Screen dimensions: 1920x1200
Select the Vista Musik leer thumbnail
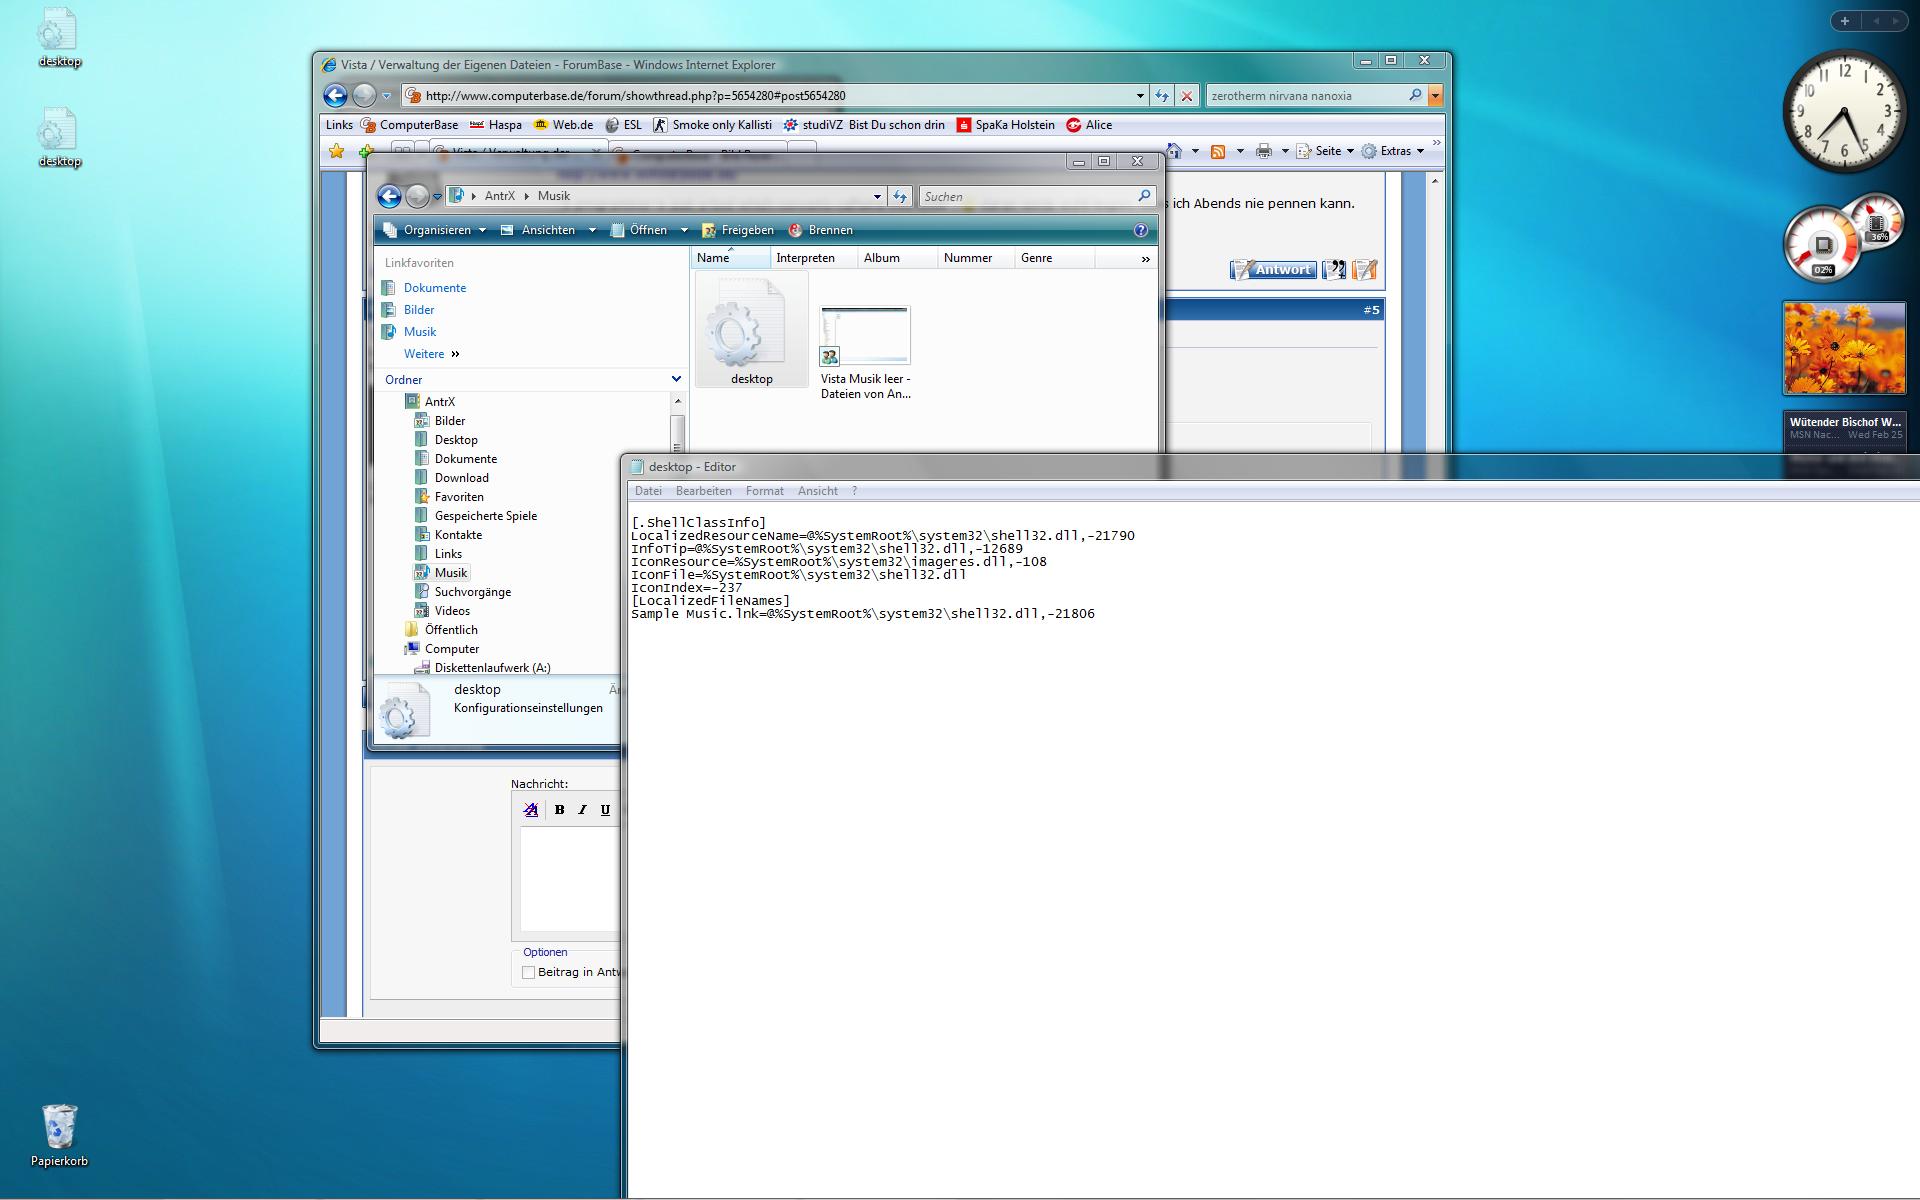865,336
